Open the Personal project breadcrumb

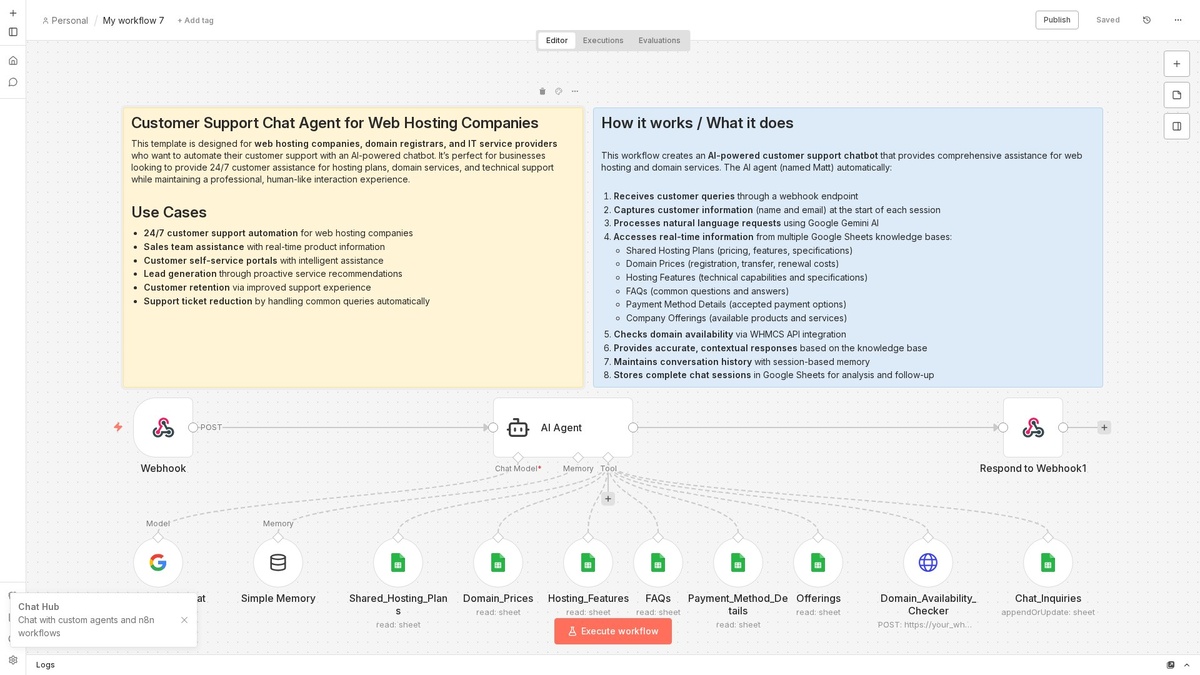pos(65,20)
